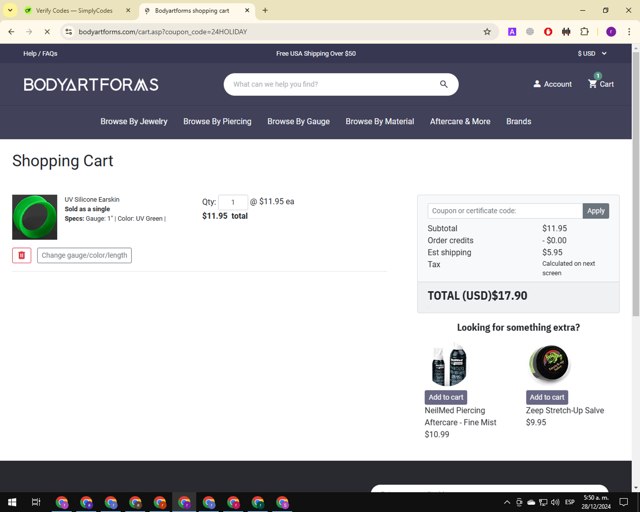Click the NeilMed Piercing Aftercare product image
This screenshot has width=640, height=512.
pos(449,365)
